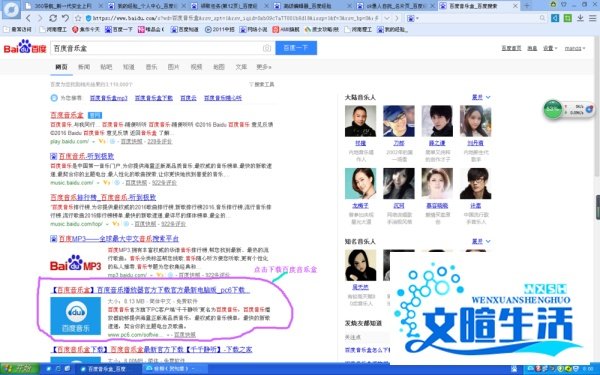Open the browser hamburger menu icon

tap(592, 18)
